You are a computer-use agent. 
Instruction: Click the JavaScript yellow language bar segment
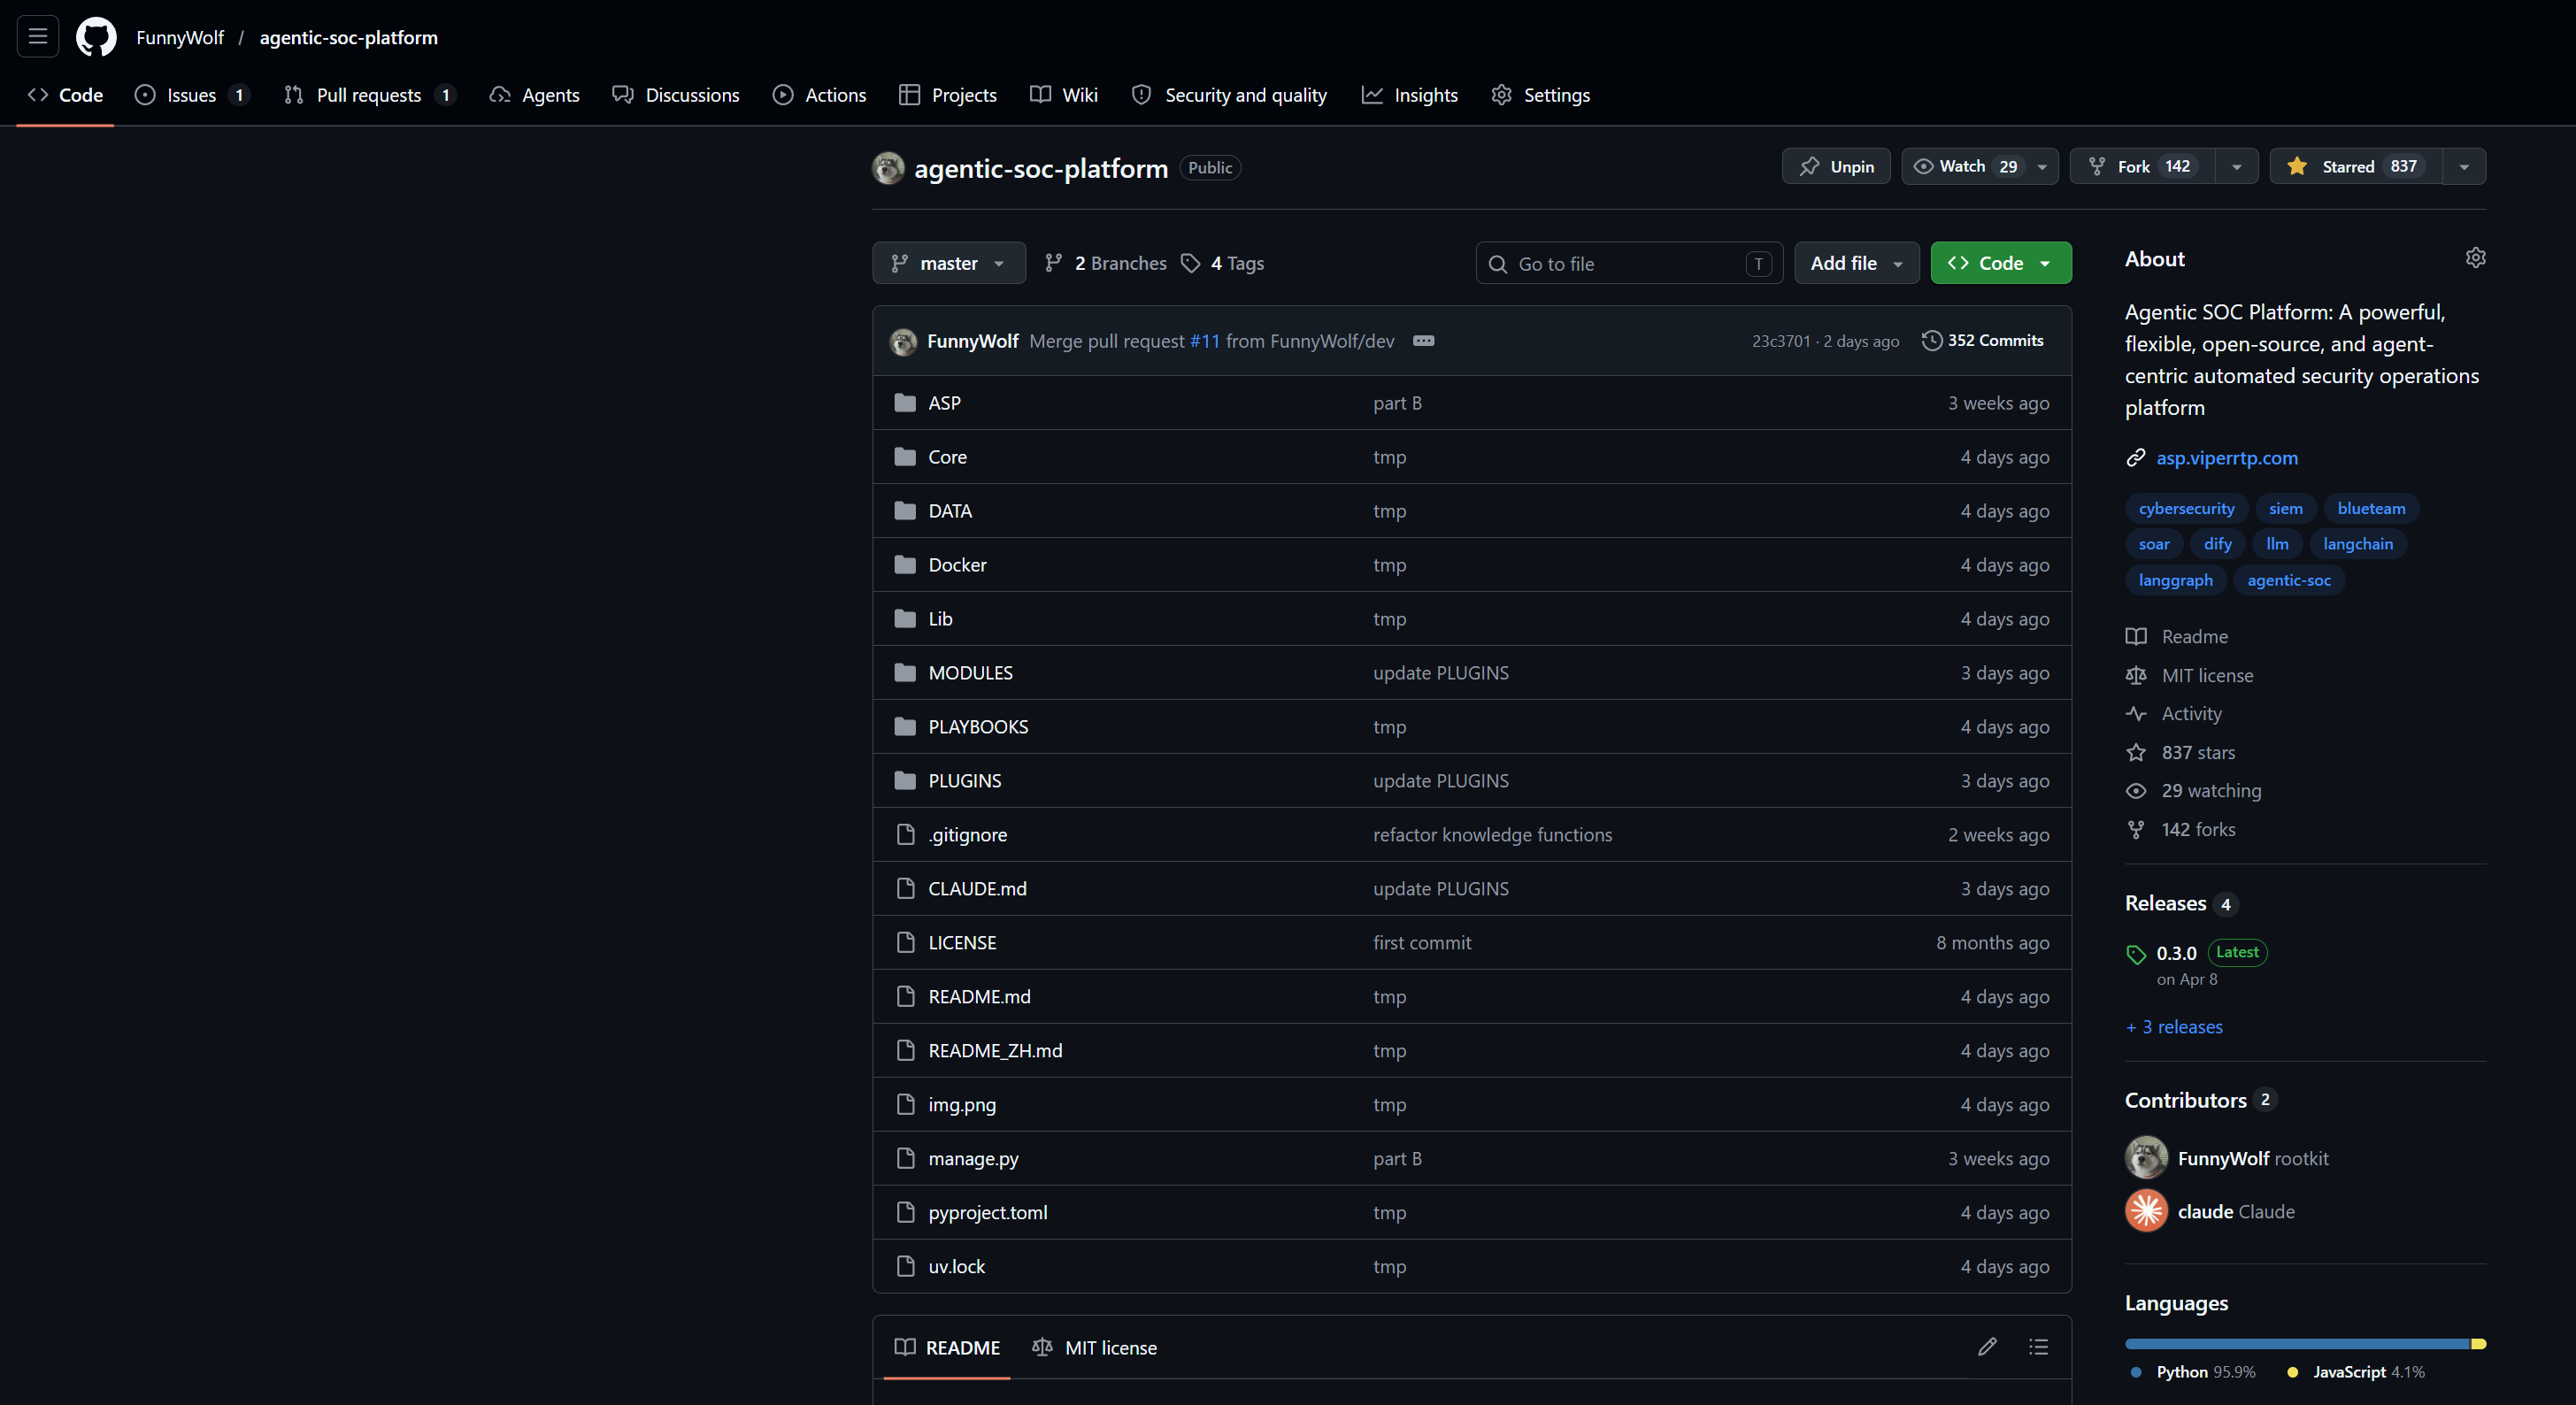point(2478,1344)
